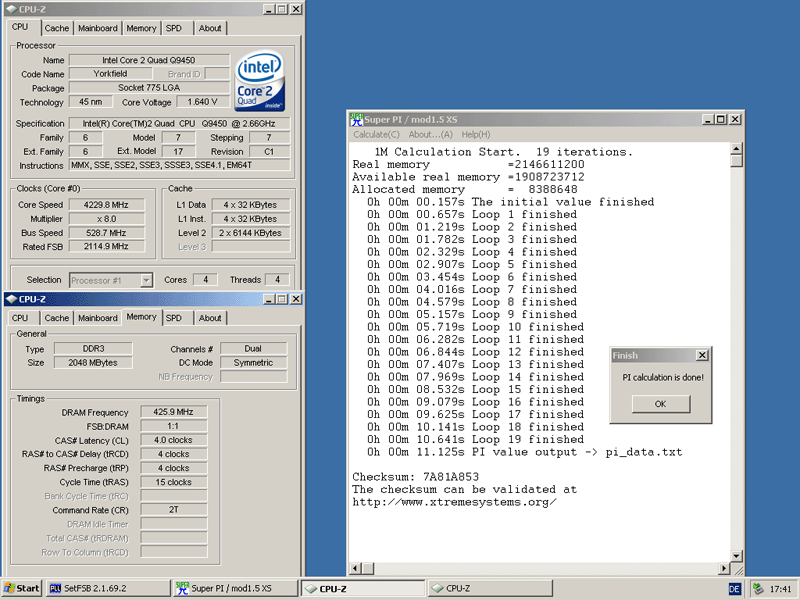Click the Intel Core 2 Quad logo
The width and height of the screenshot is (800, 600).
click(260, 81)
